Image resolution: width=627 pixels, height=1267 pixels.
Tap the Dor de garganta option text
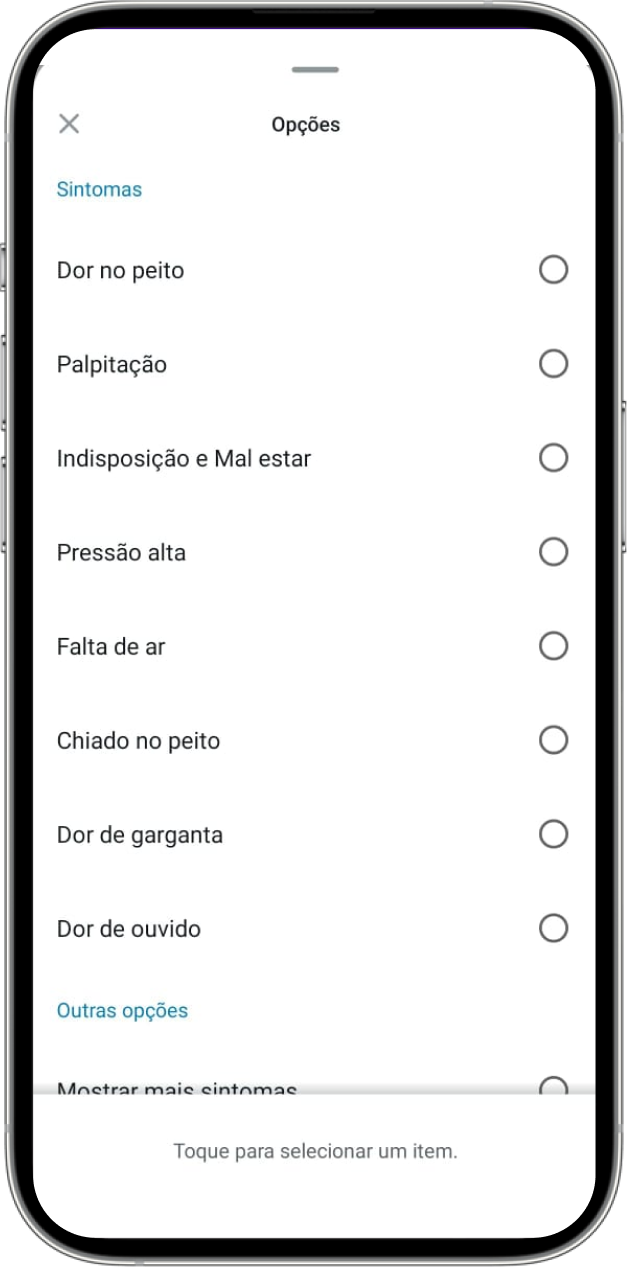[139, 835]
